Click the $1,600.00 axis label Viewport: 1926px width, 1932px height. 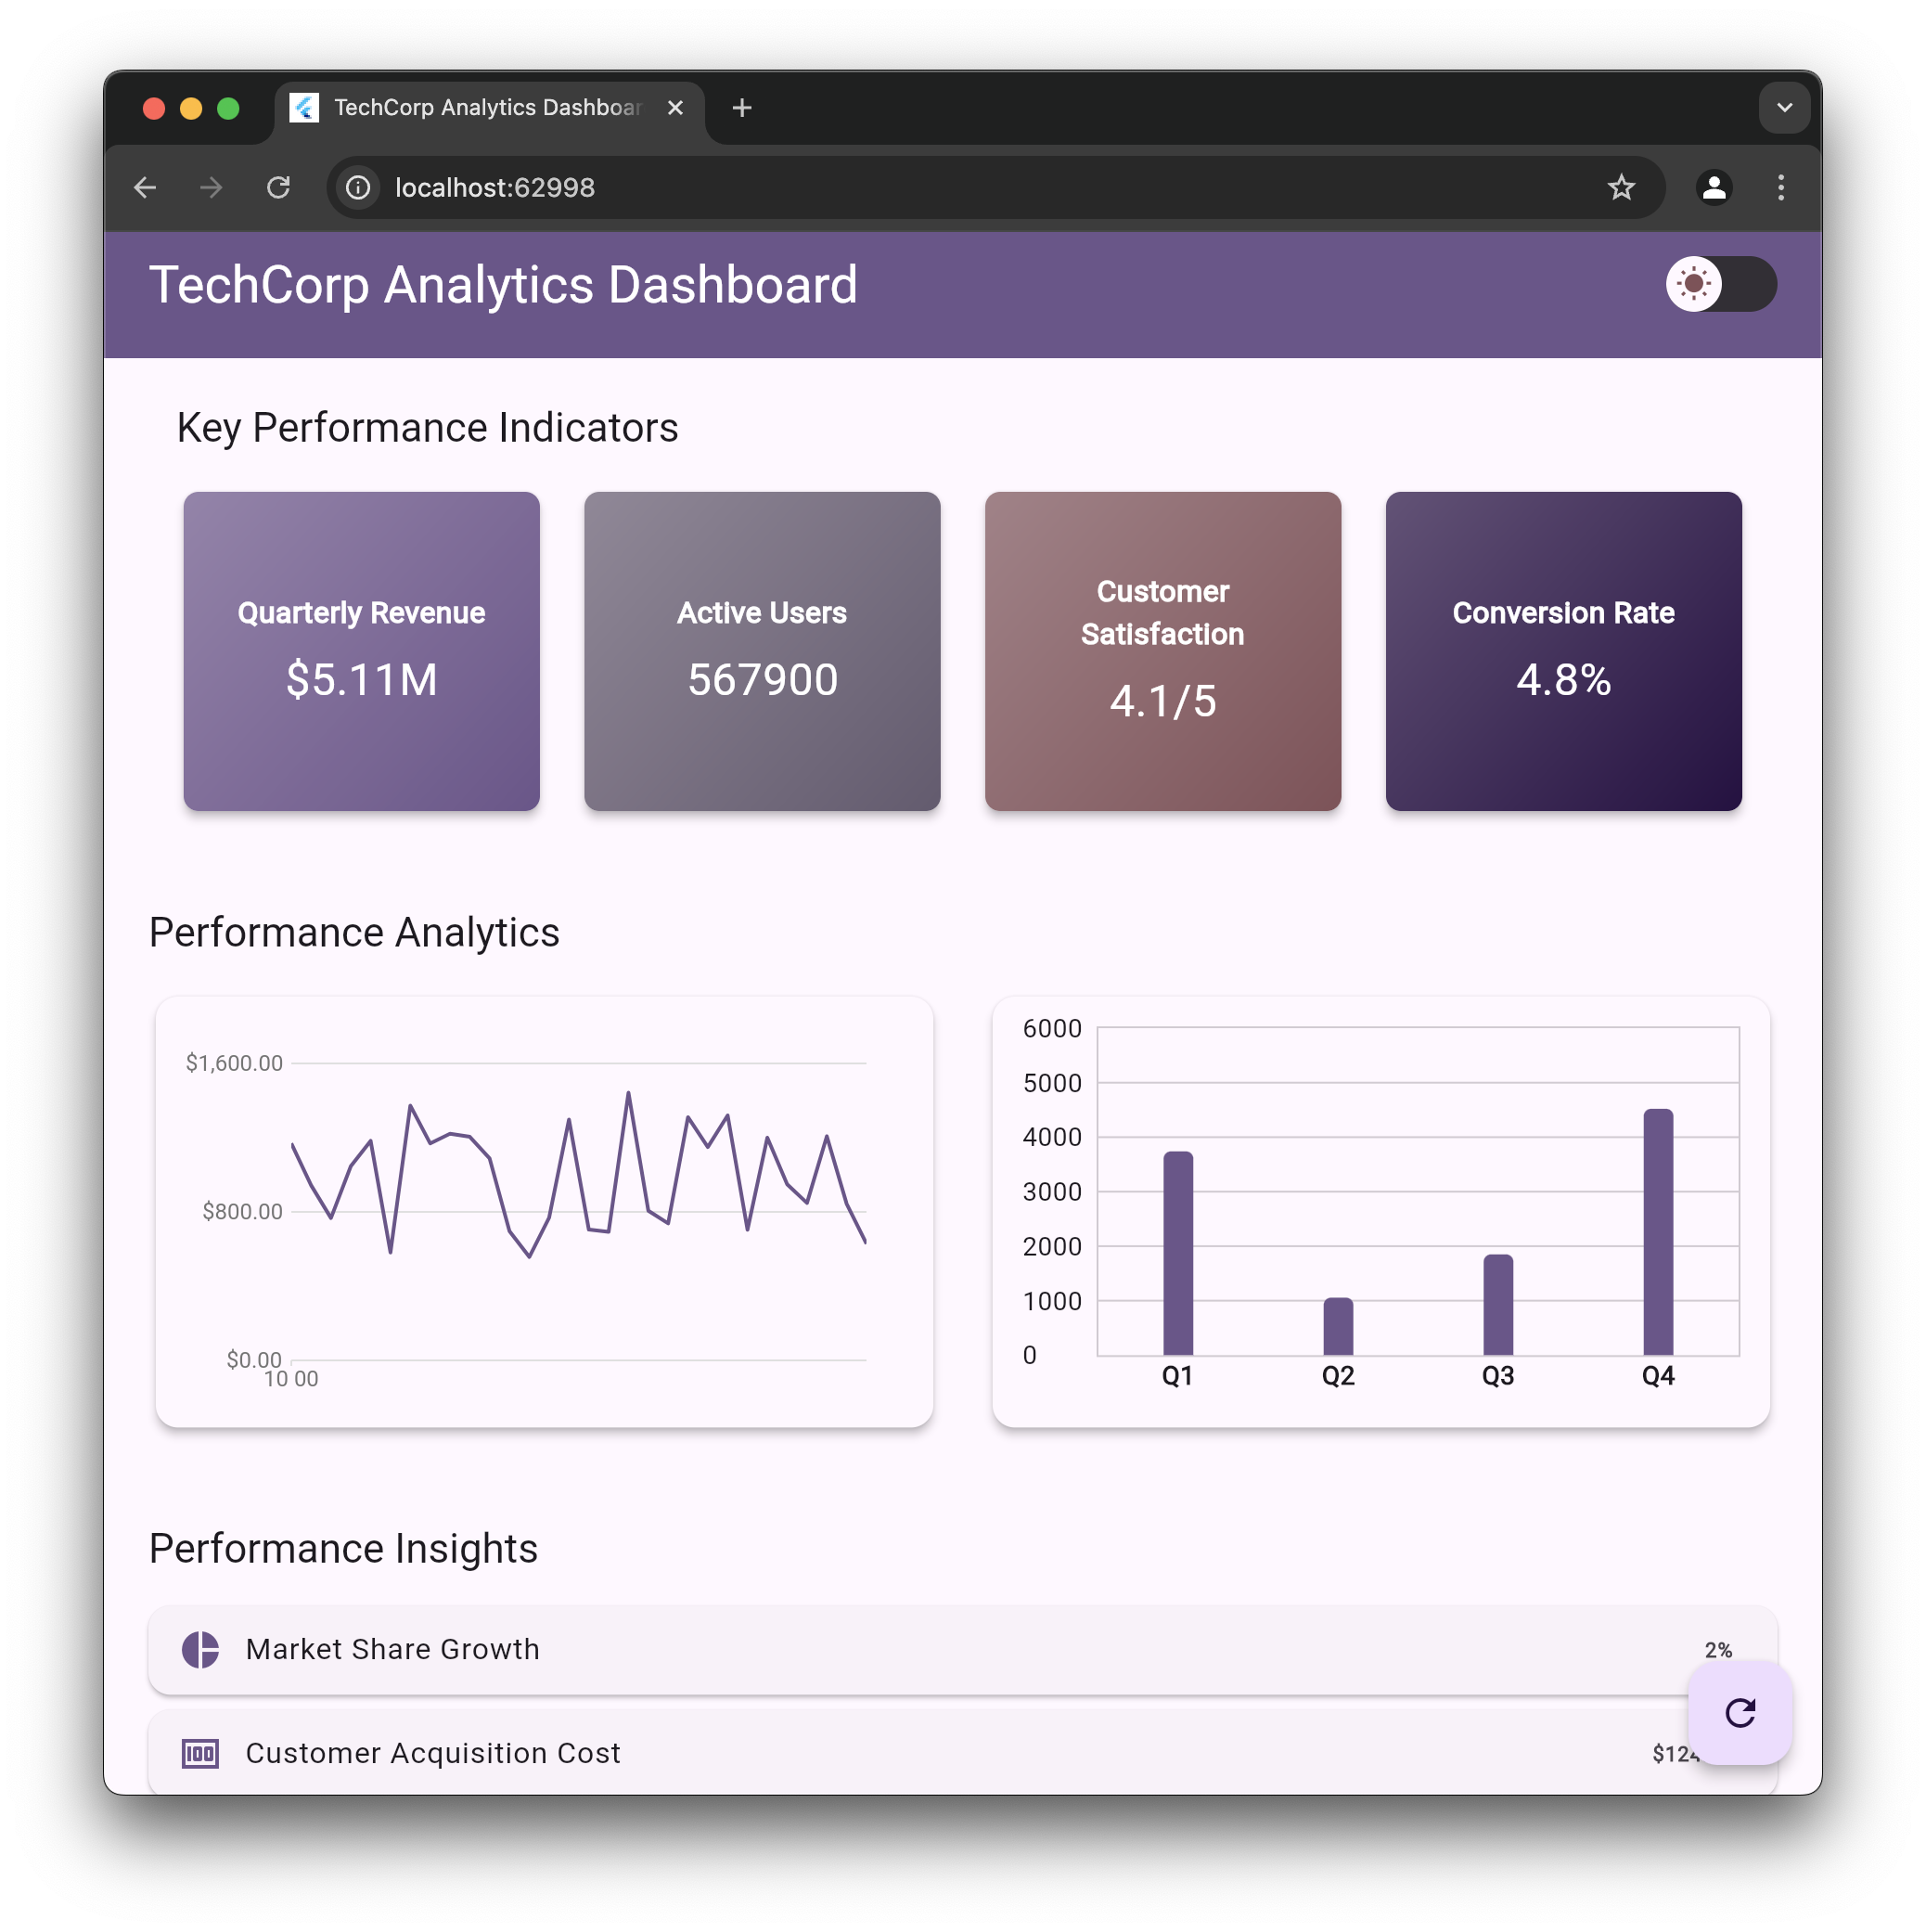click(234, 1063)
